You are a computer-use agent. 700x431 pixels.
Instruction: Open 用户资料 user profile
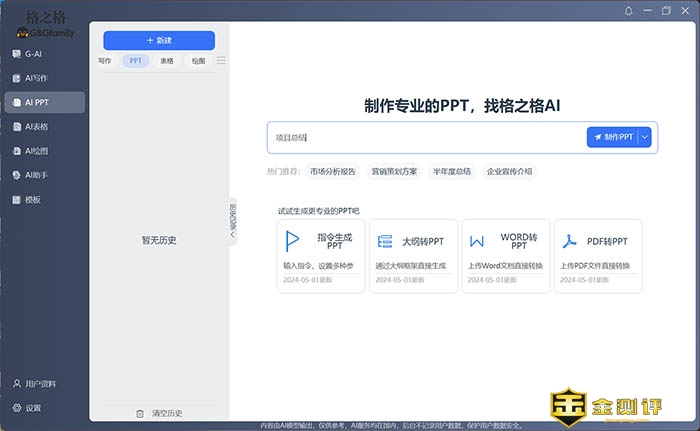[40, 384]
